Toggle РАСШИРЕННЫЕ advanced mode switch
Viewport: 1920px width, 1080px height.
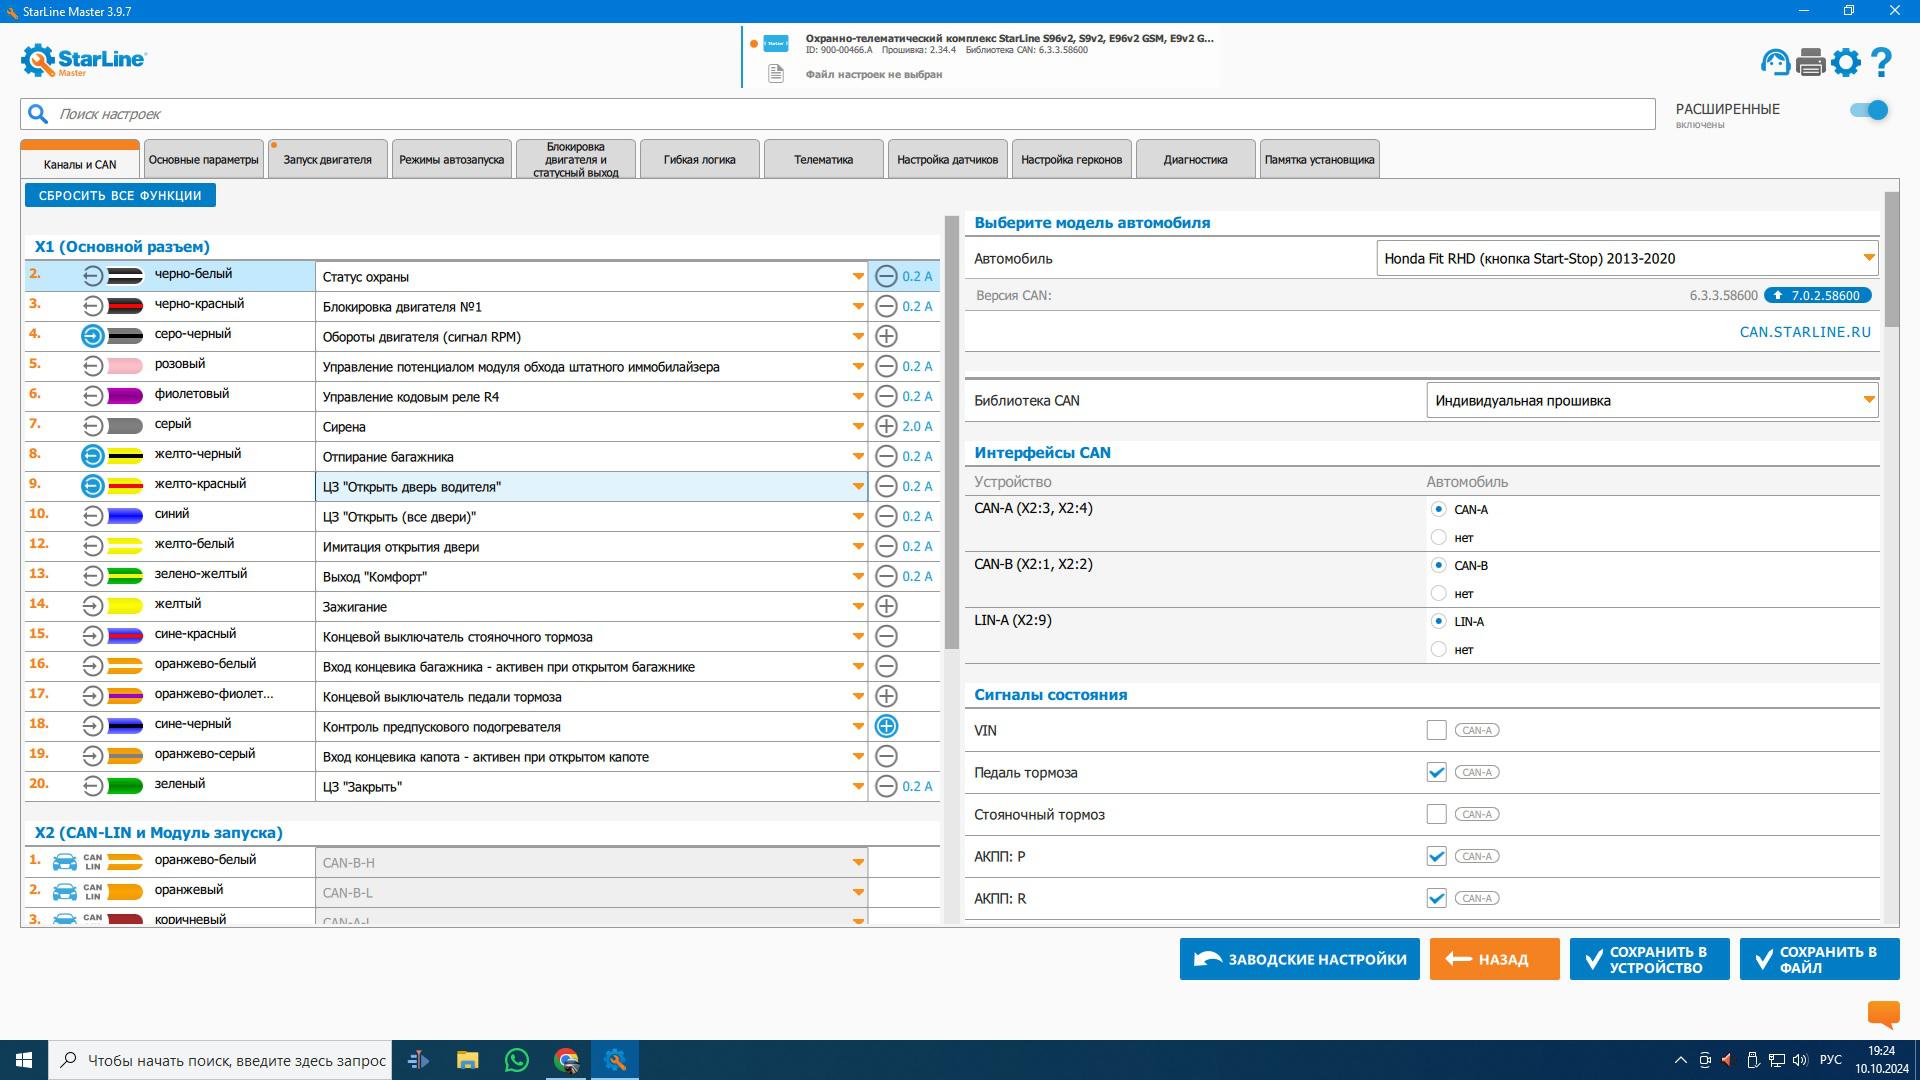point(1869,110)
